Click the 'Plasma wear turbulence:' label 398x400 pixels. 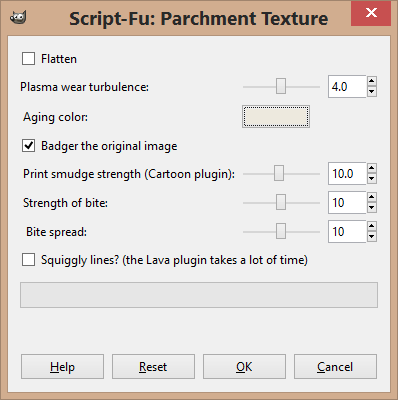[84, 87]
